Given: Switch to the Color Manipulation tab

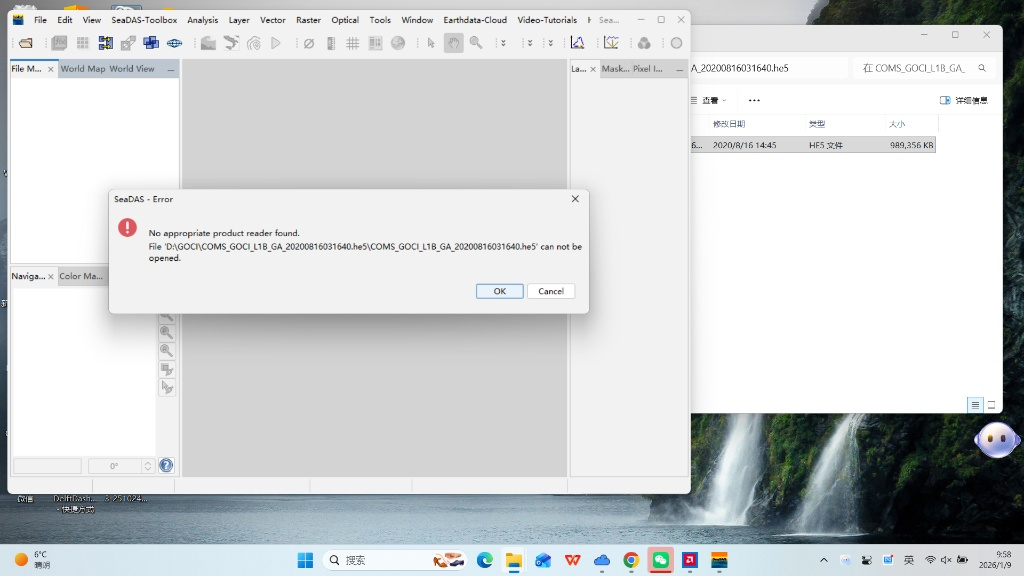Looking at the screenshot, I should pos(81,276).
